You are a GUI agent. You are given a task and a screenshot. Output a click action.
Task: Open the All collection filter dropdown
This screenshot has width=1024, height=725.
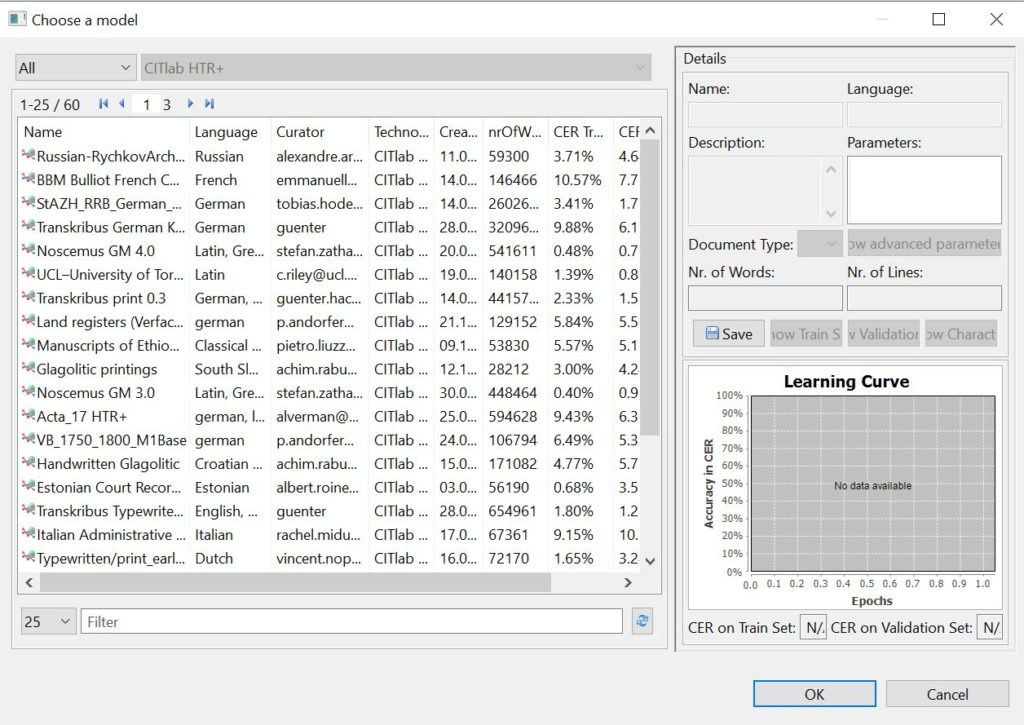point(76,68)
